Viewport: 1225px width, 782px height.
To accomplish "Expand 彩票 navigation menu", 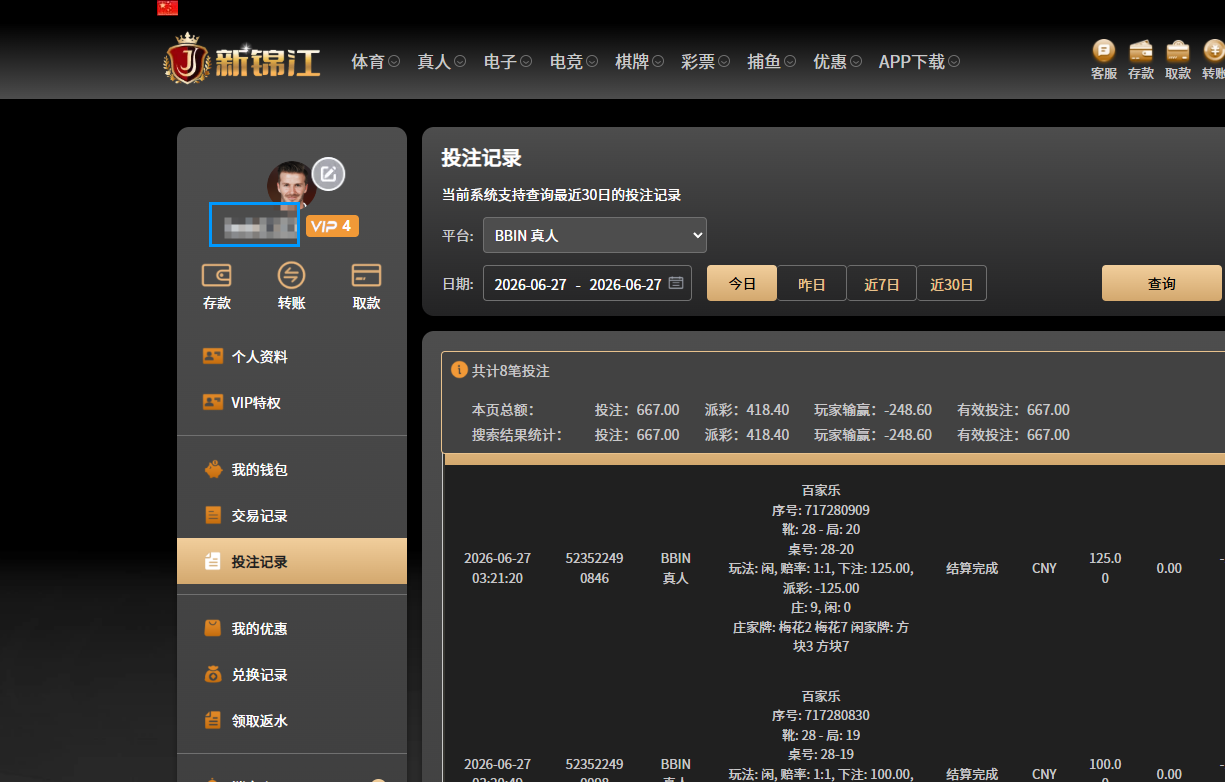I will pyautogui.click(x=705, y=62).
